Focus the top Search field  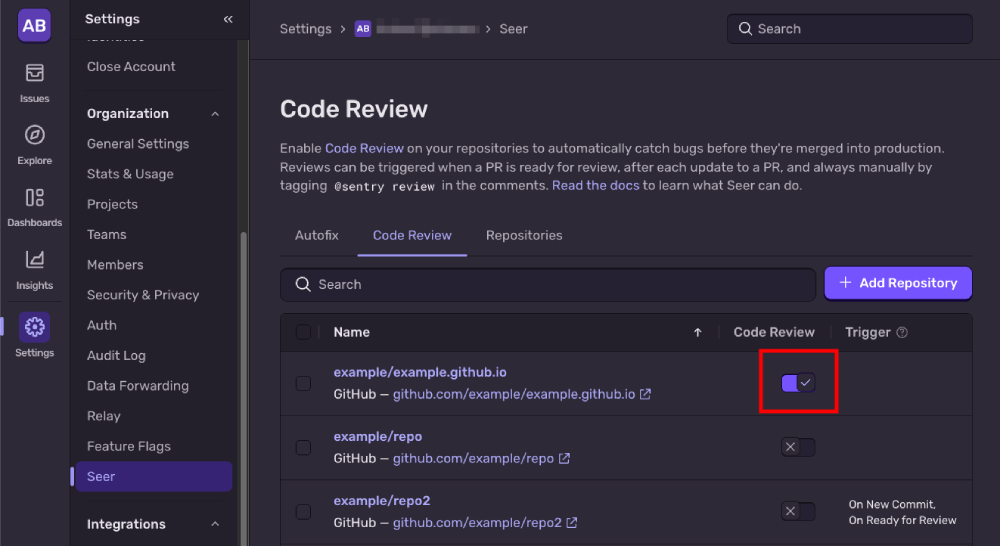pyautogui.click(x=849, y=29)
